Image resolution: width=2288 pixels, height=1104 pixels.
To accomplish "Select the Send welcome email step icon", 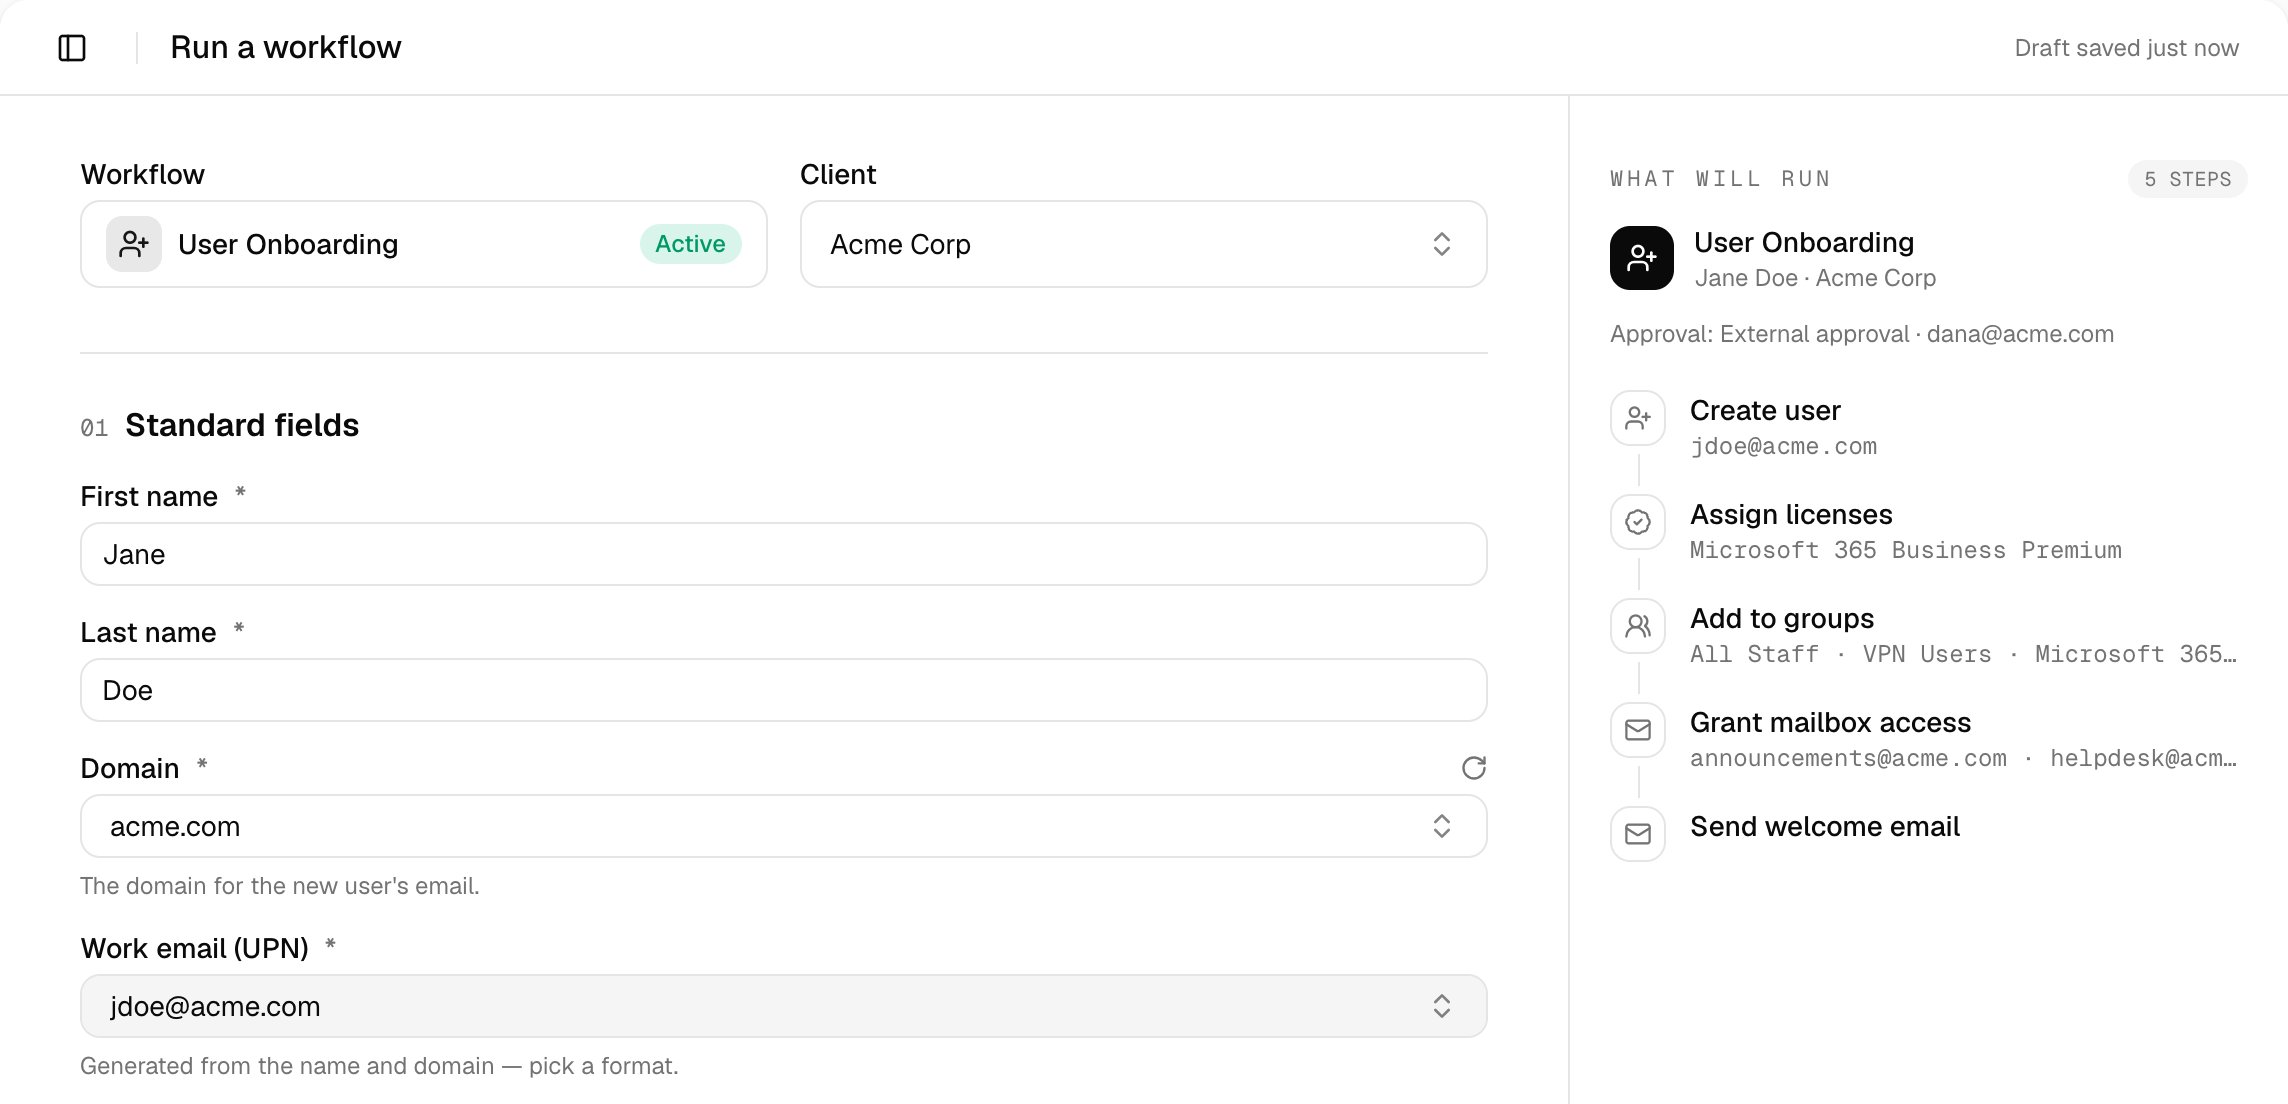I will pos(1638,834).
